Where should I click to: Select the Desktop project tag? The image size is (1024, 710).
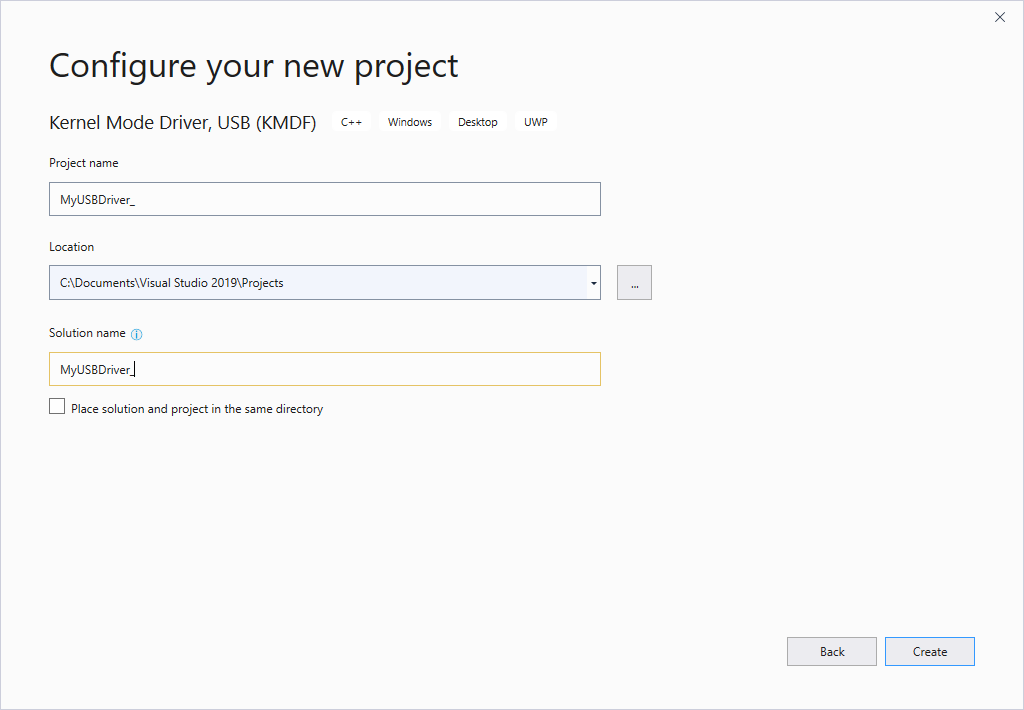point(477,121)
